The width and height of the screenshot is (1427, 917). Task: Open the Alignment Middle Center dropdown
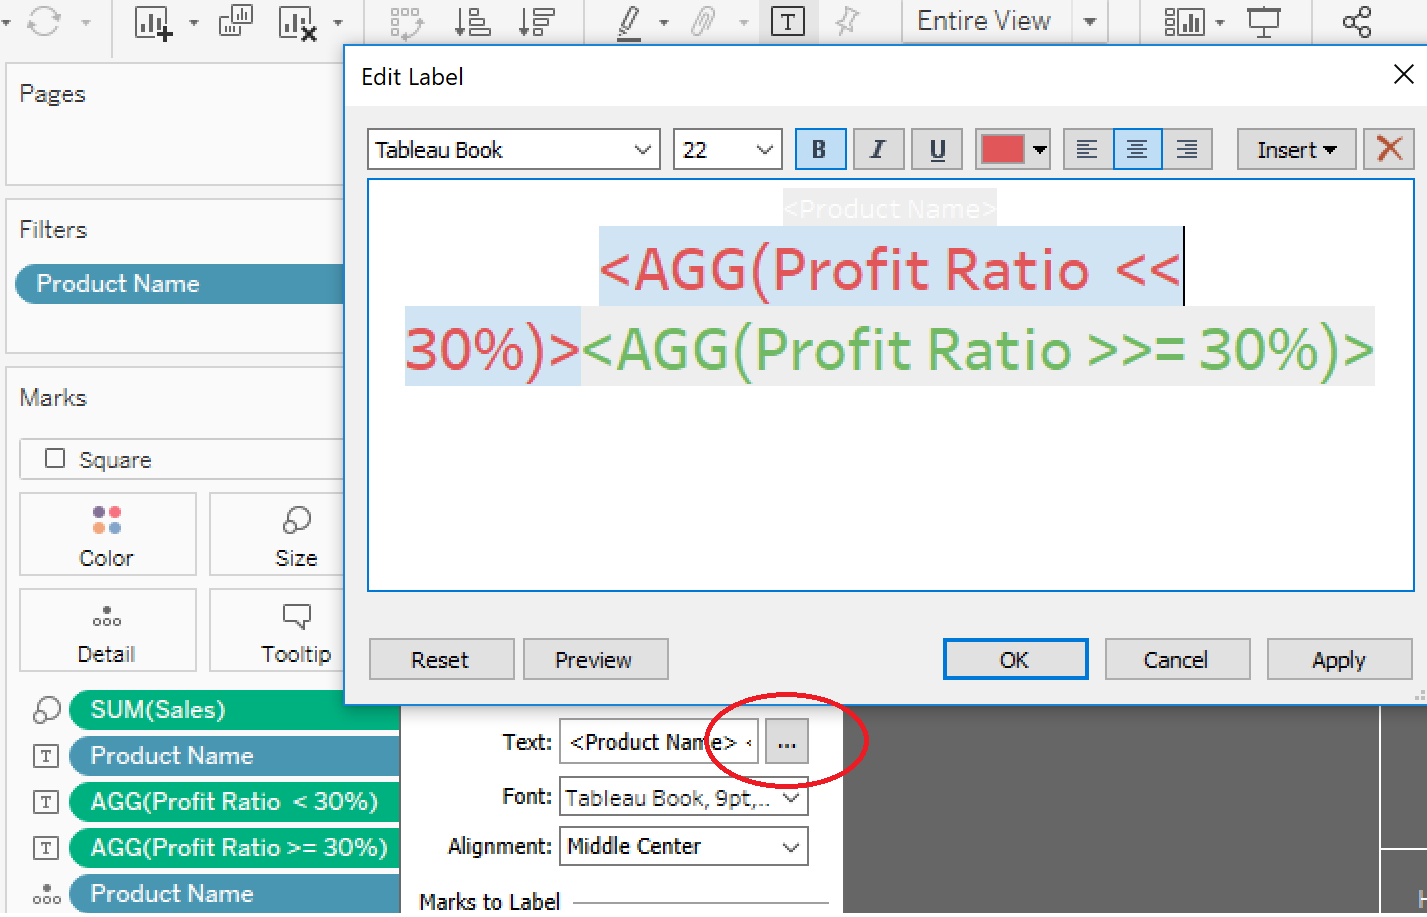[684, 846]
